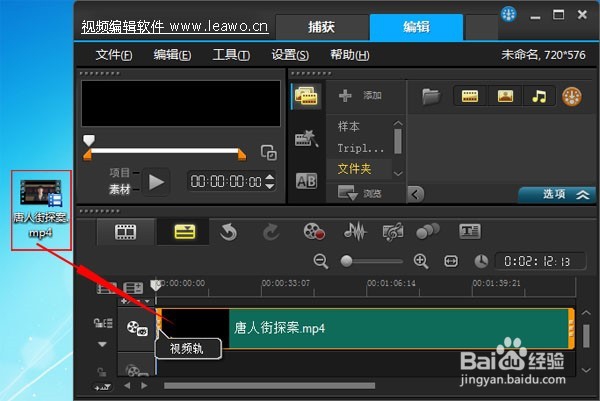The height and width of the screenshot is (401, 600).
Task: Redo the last action
Action: [x=271, y=232]
